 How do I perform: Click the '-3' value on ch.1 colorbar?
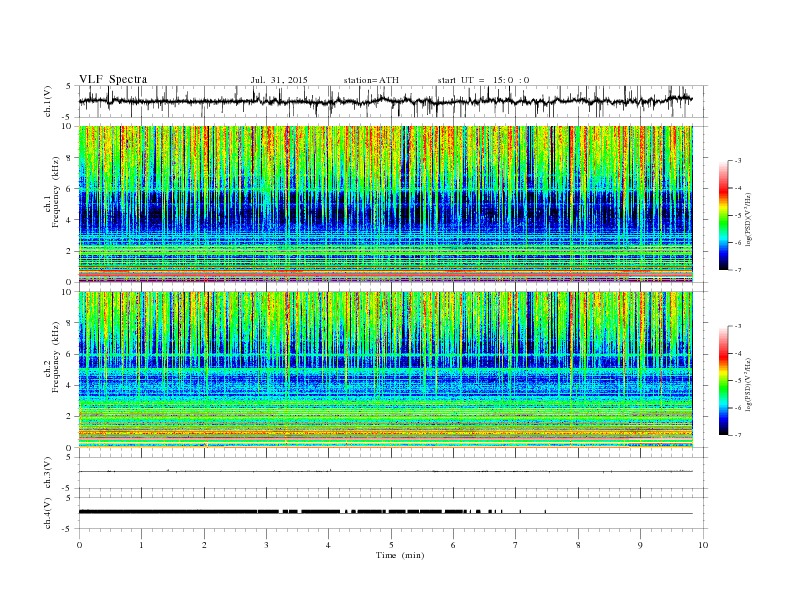pyautogui.click(x=737, y=161)
